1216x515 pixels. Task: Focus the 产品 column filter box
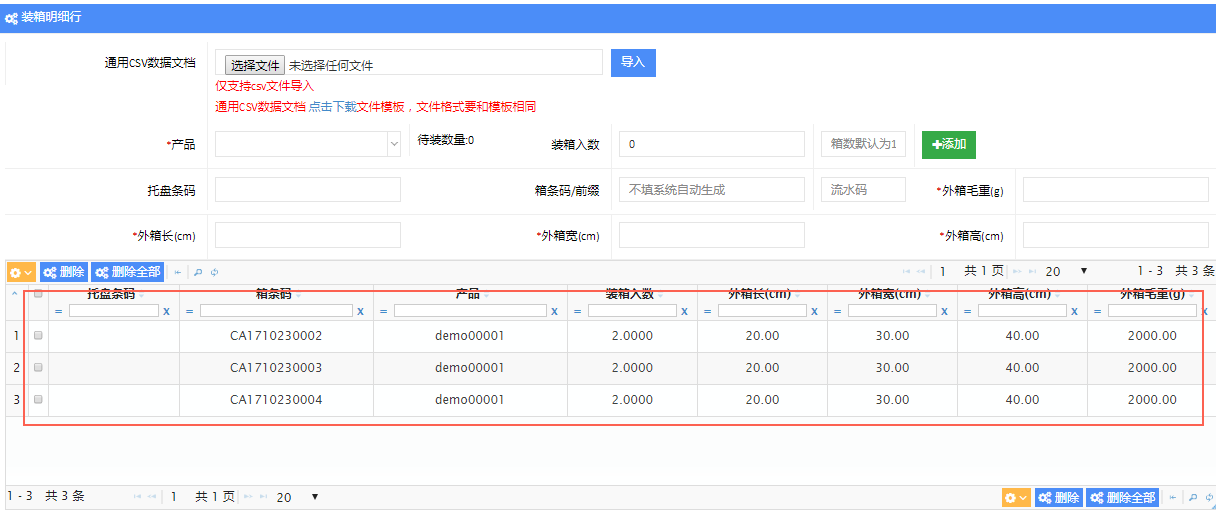pyautogui.click(x=470, y=312)
